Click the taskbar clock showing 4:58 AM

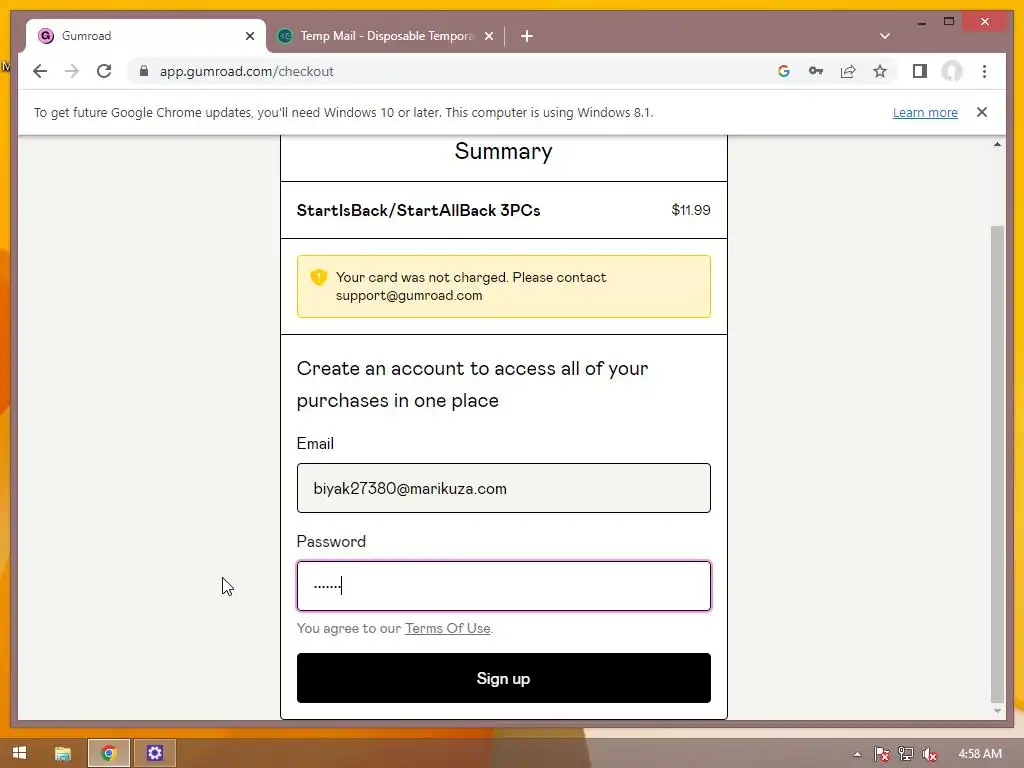(x=980, y=754)
